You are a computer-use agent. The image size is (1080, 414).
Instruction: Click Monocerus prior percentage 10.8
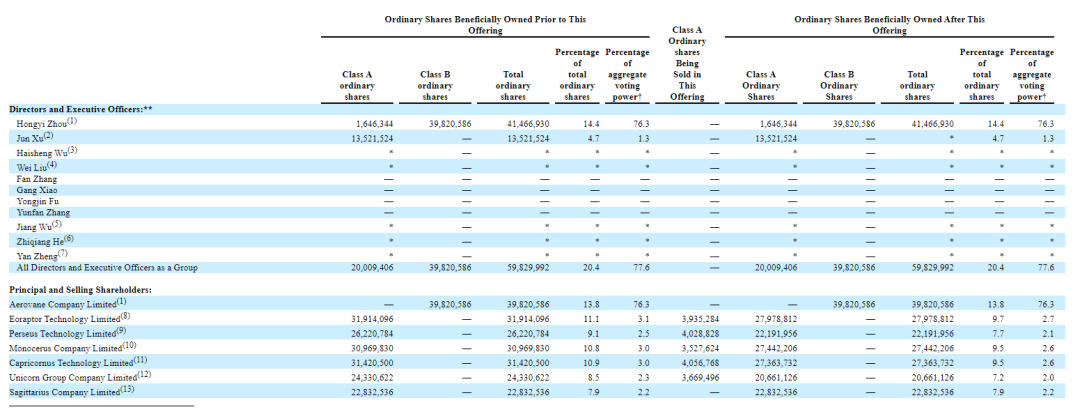click(592, 348)
